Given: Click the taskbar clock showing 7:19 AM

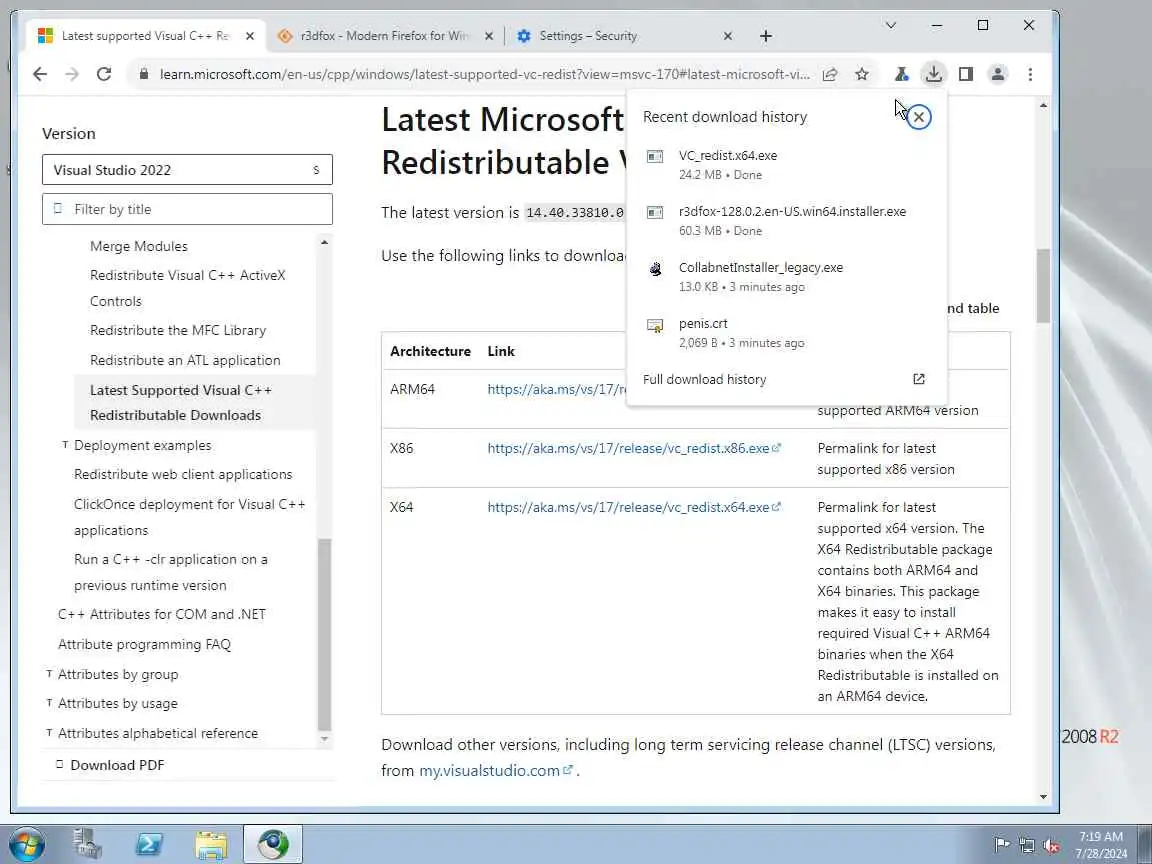Looking at the screenshot, I should (1101, 845).
